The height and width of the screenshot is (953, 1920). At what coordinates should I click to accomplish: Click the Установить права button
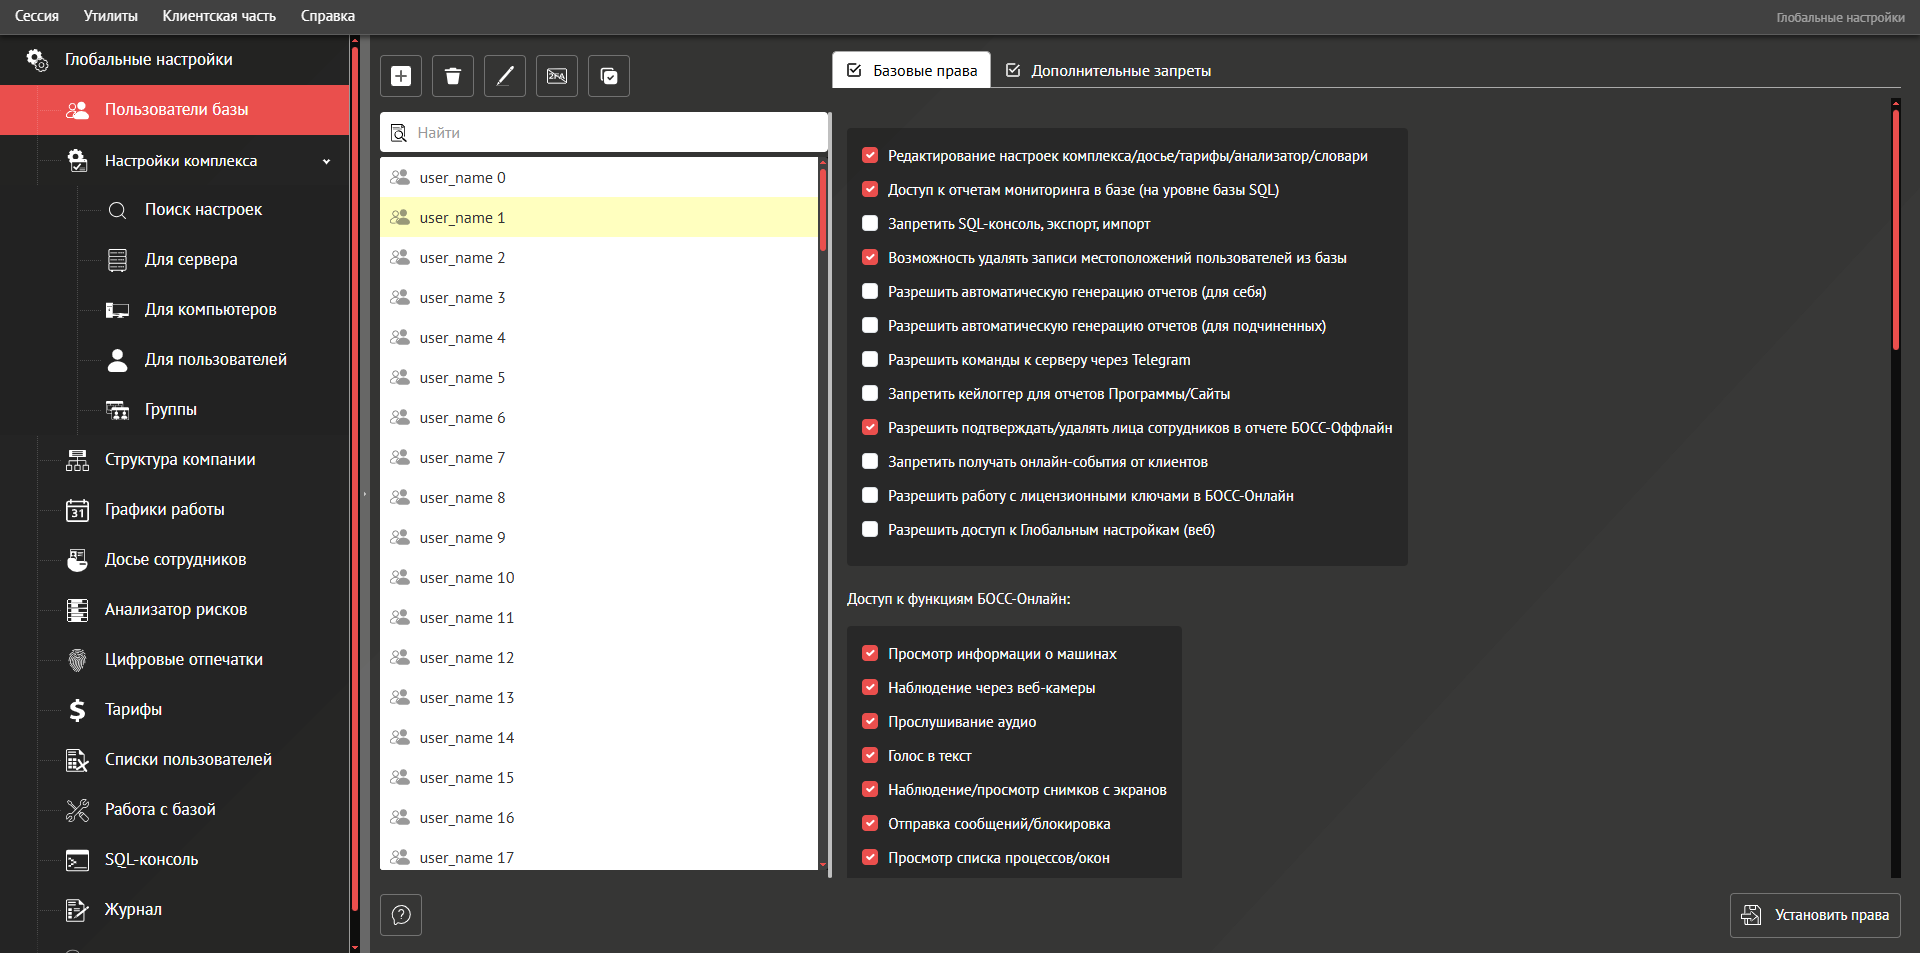[x=1815, y=915]
